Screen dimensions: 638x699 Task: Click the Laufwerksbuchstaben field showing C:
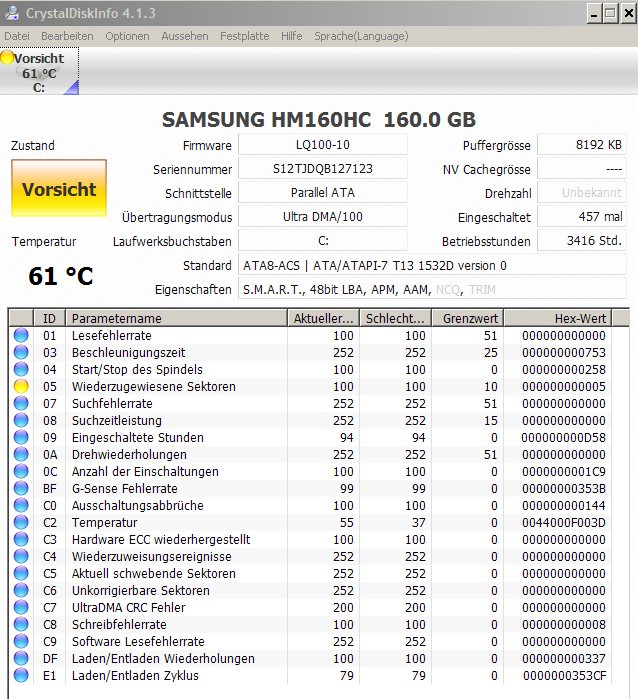pos(323,241)
